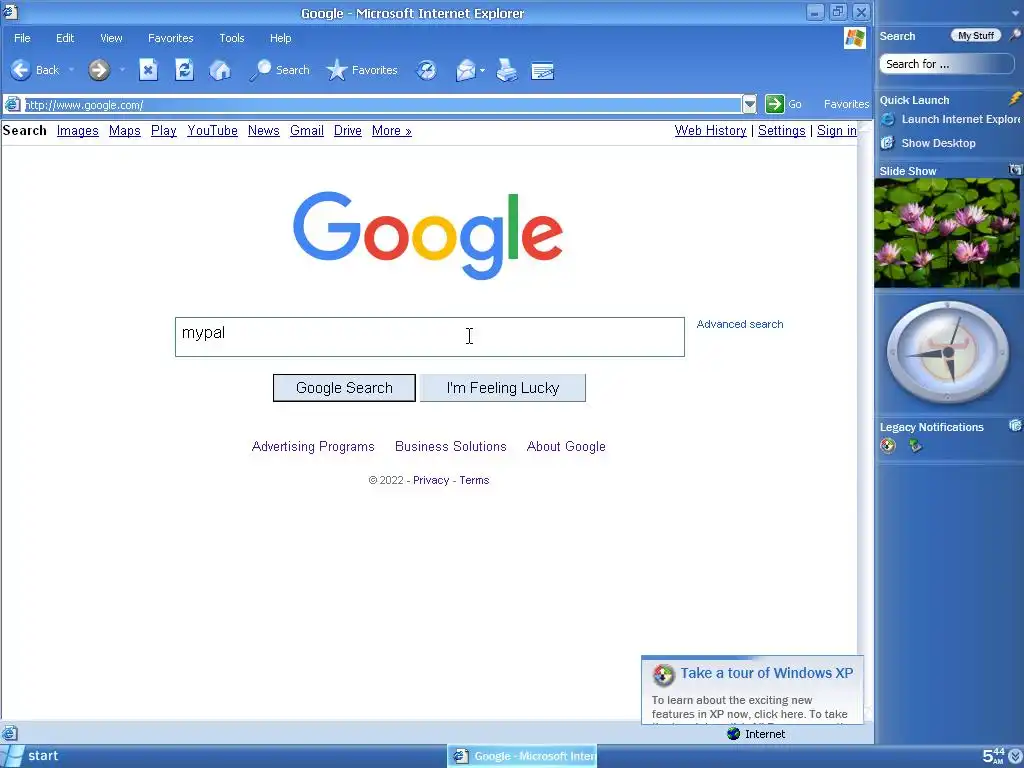Click the sidebar Search for field
Viewport: 1024px width, 768px height.
[947, 64]
